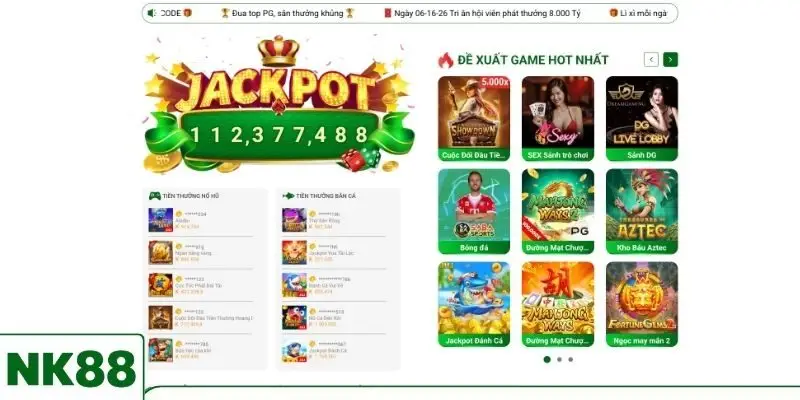Open SEX Sảnh trò chơi game
Viewport: 800px width, 400px height.
pyautogui.click(x=558, y=119)
